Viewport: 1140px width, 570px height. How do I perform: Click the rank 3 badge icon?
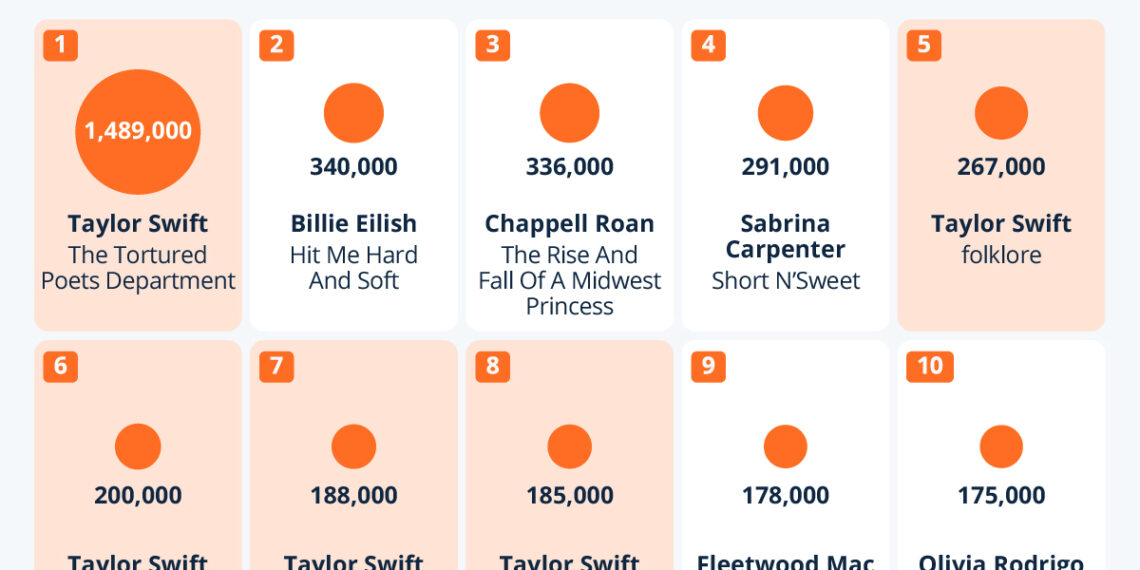(492, 45)
